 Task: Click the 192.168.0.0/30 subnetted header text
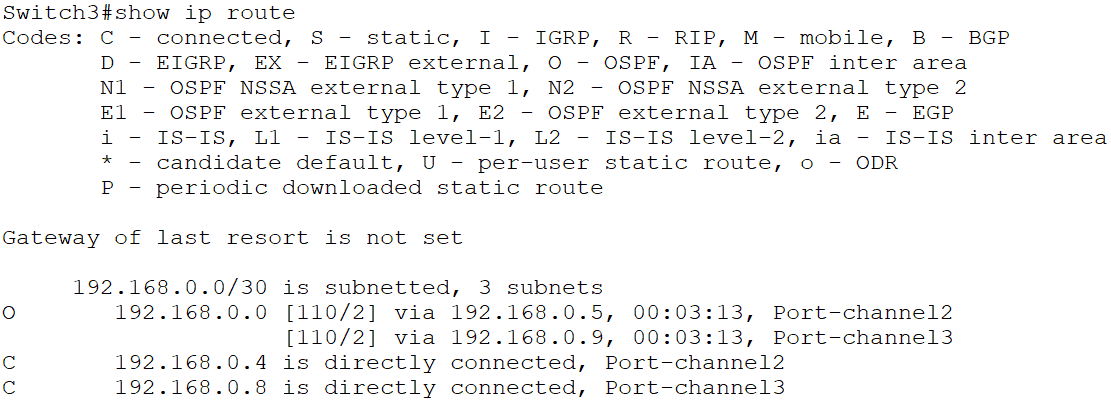pyautogui.click(x=337, y=288)
